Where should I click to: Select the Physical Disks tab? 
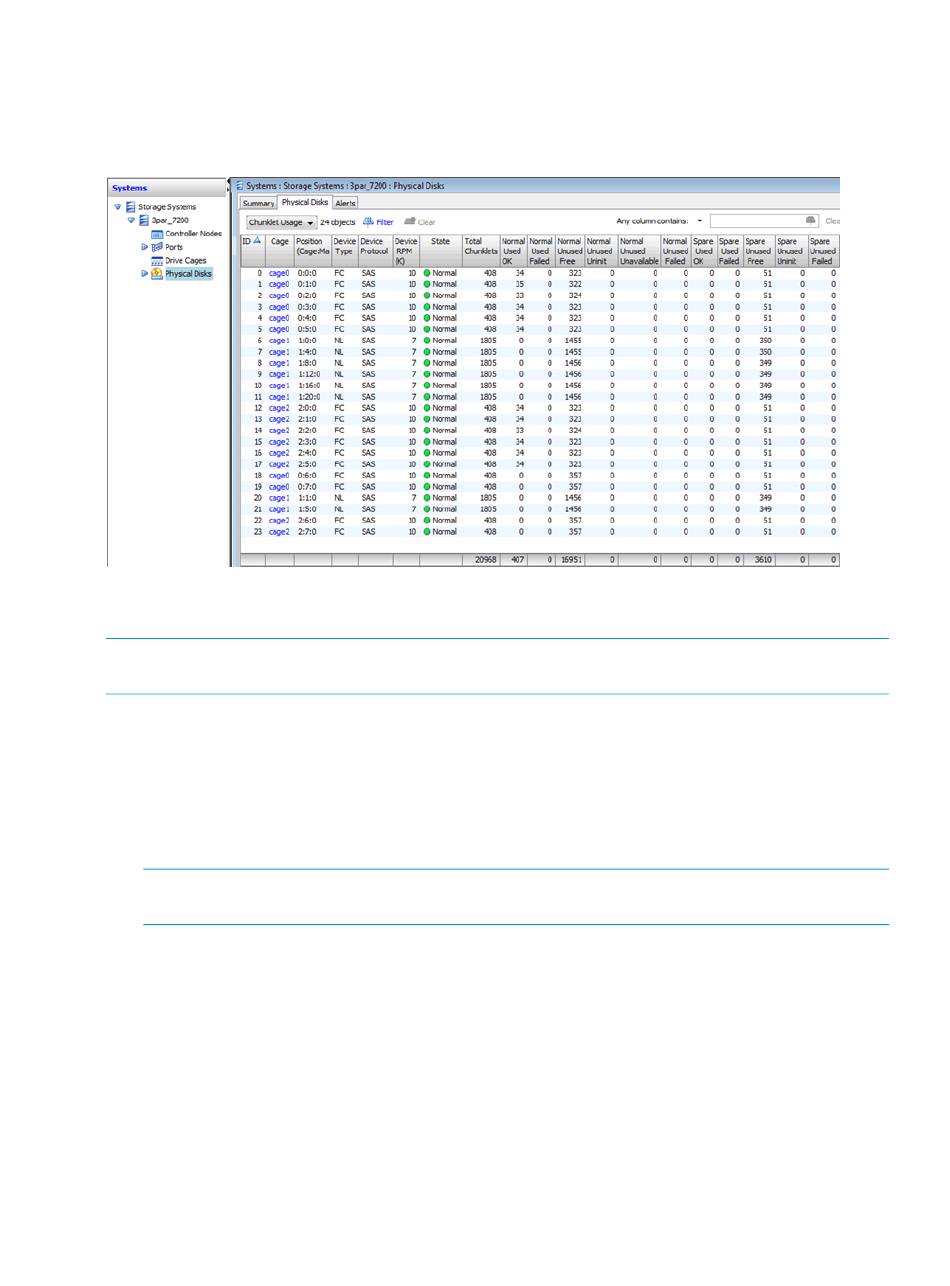click(304, 202)
